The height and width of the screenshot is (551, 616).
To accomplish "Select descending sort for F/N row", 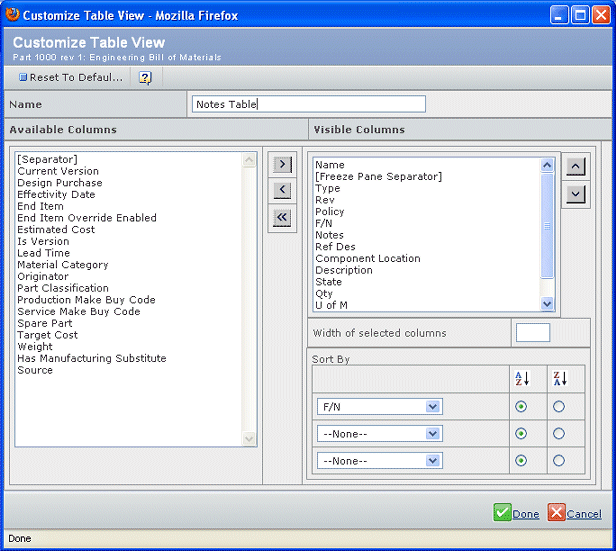I will 559,407.
